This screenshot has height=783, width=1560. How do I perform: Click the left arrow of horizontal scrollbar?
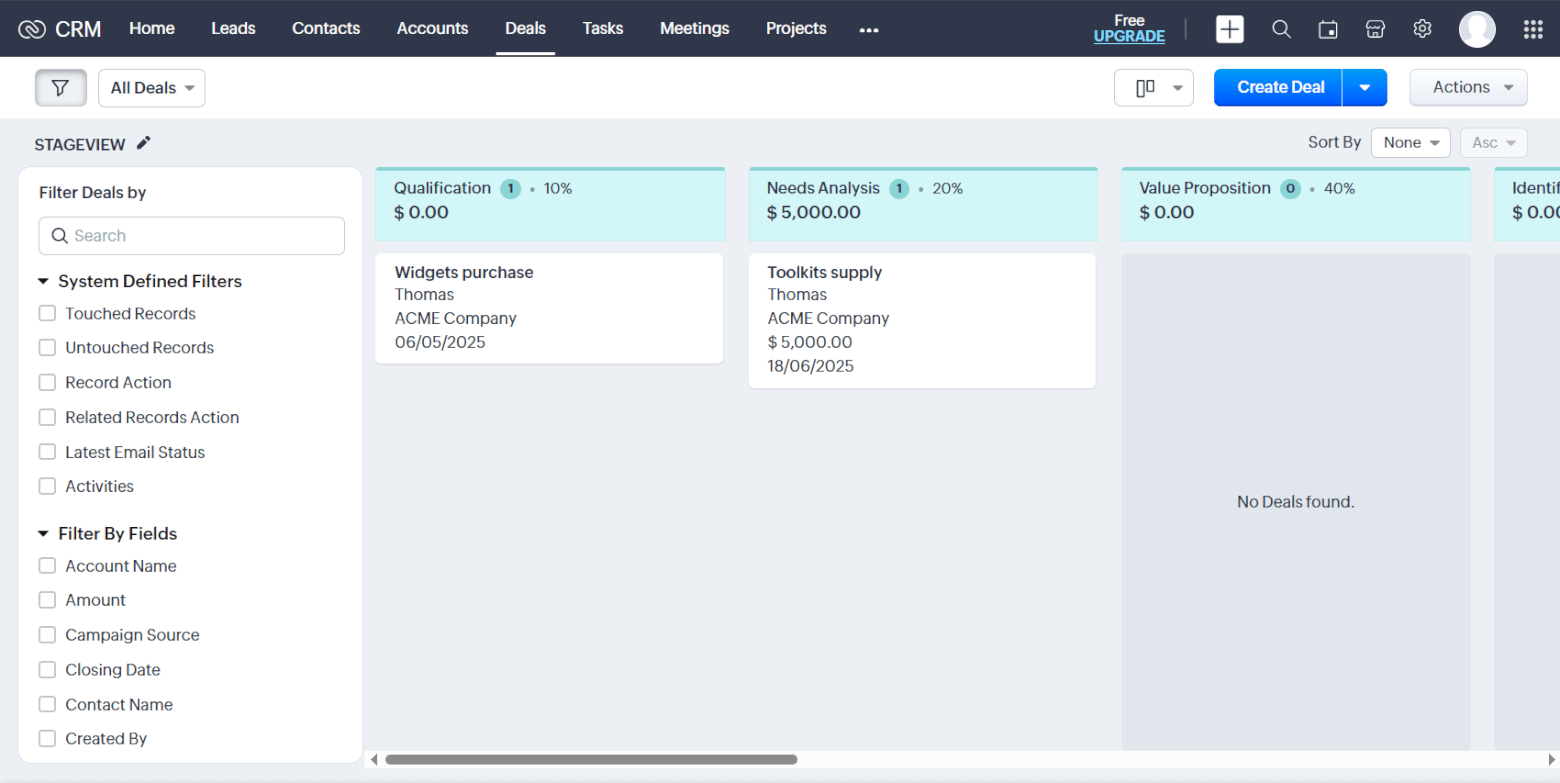374,760
